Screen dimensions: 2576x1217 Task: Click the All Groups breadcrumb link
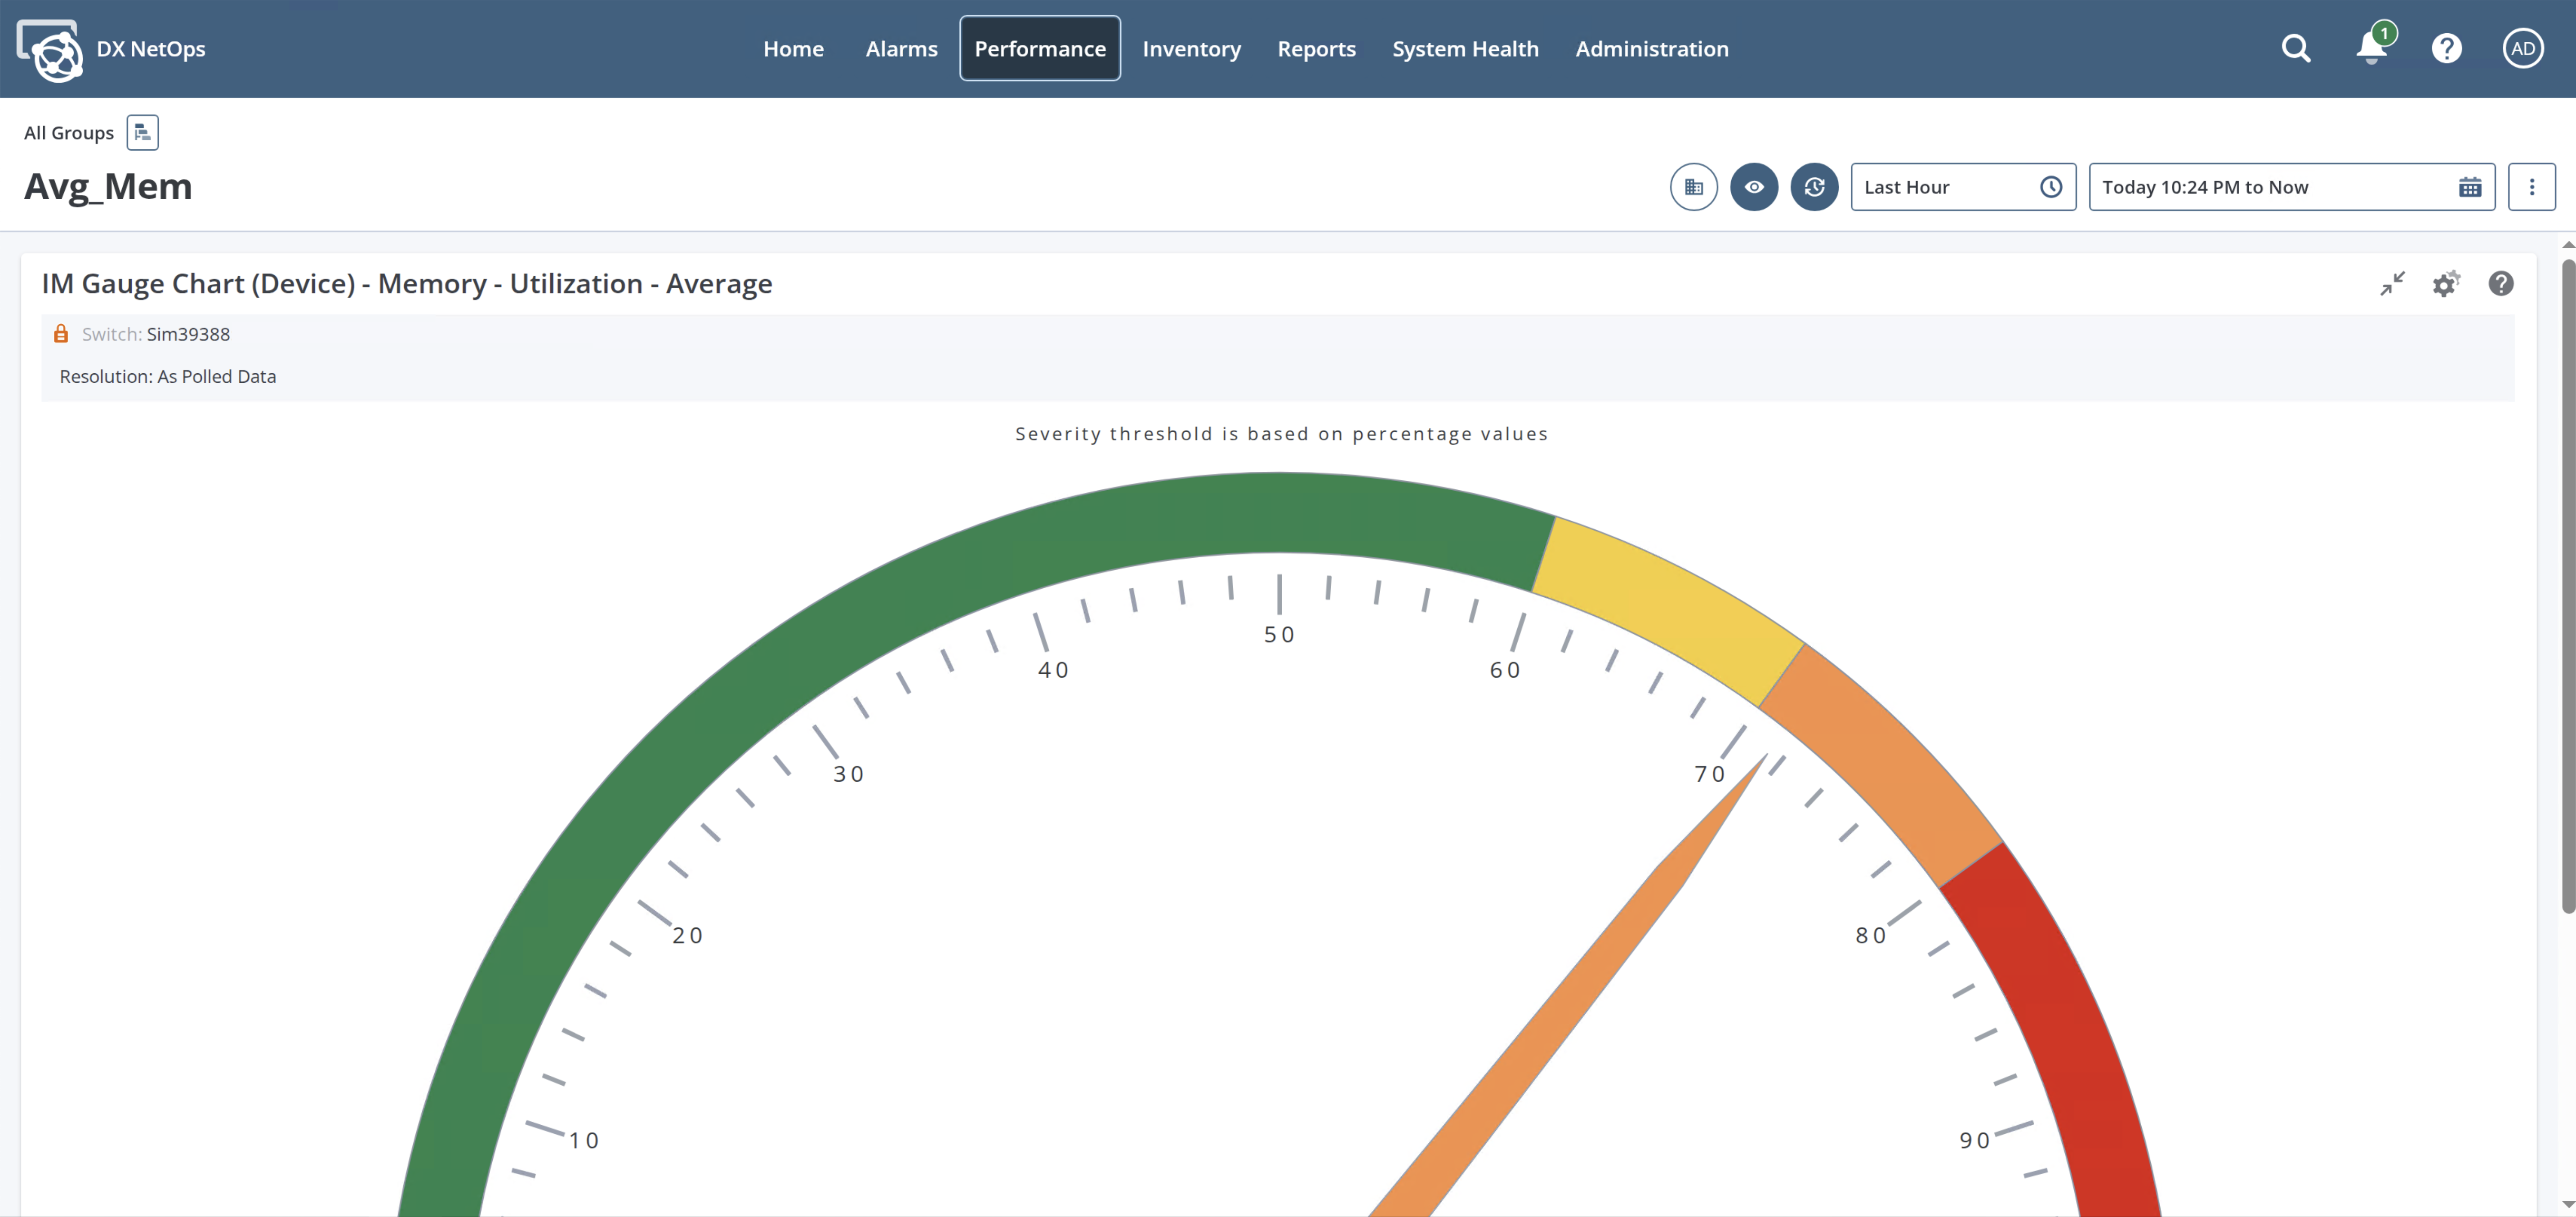(69, 133)
